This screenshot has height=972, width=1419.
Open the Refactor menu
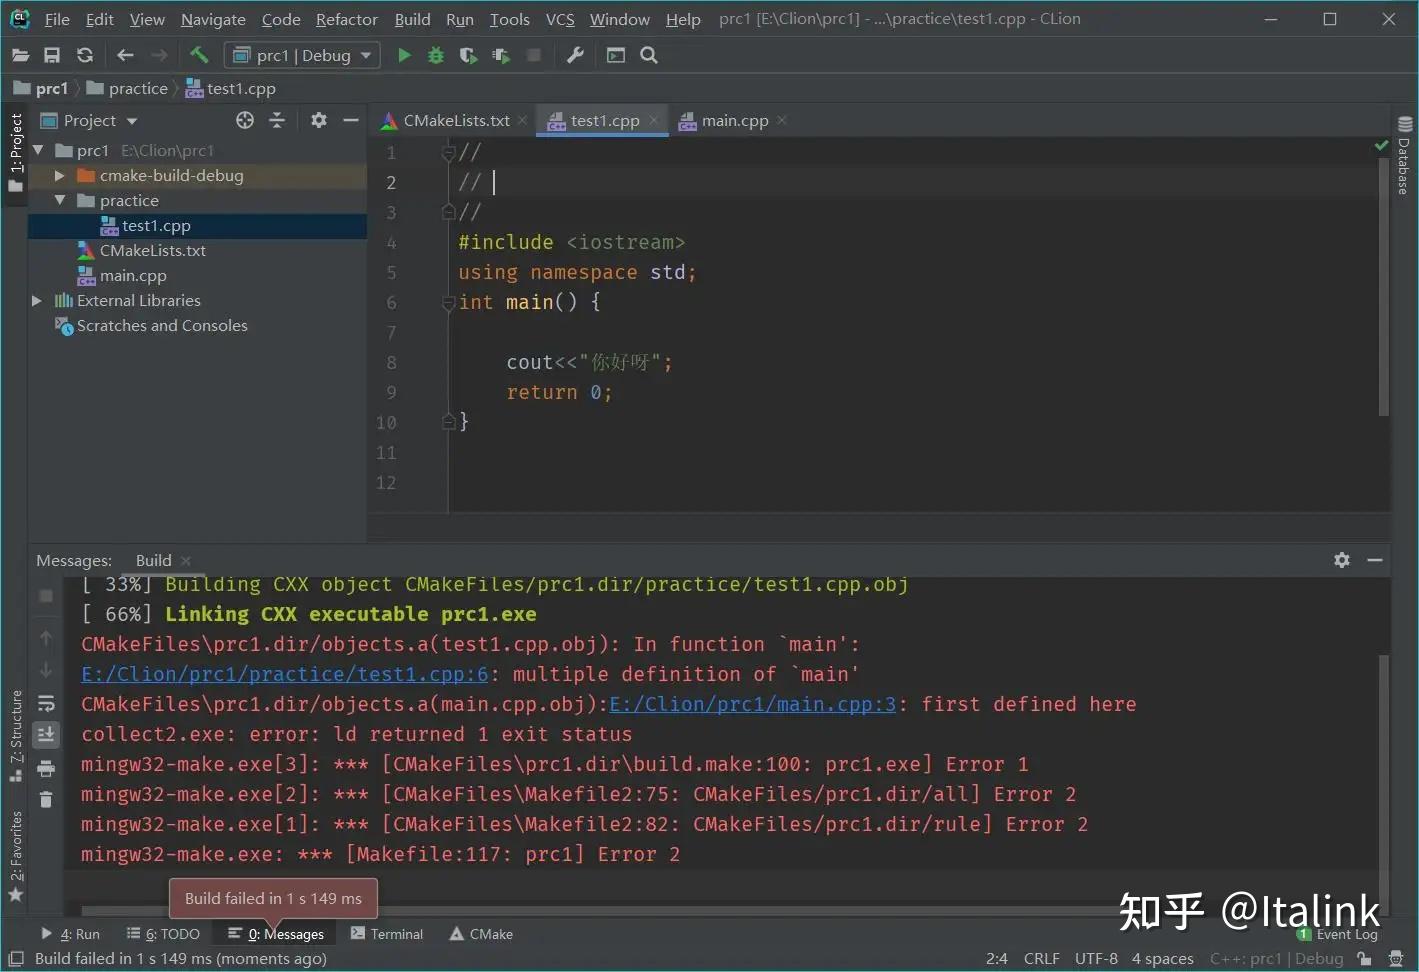(346, 19)
